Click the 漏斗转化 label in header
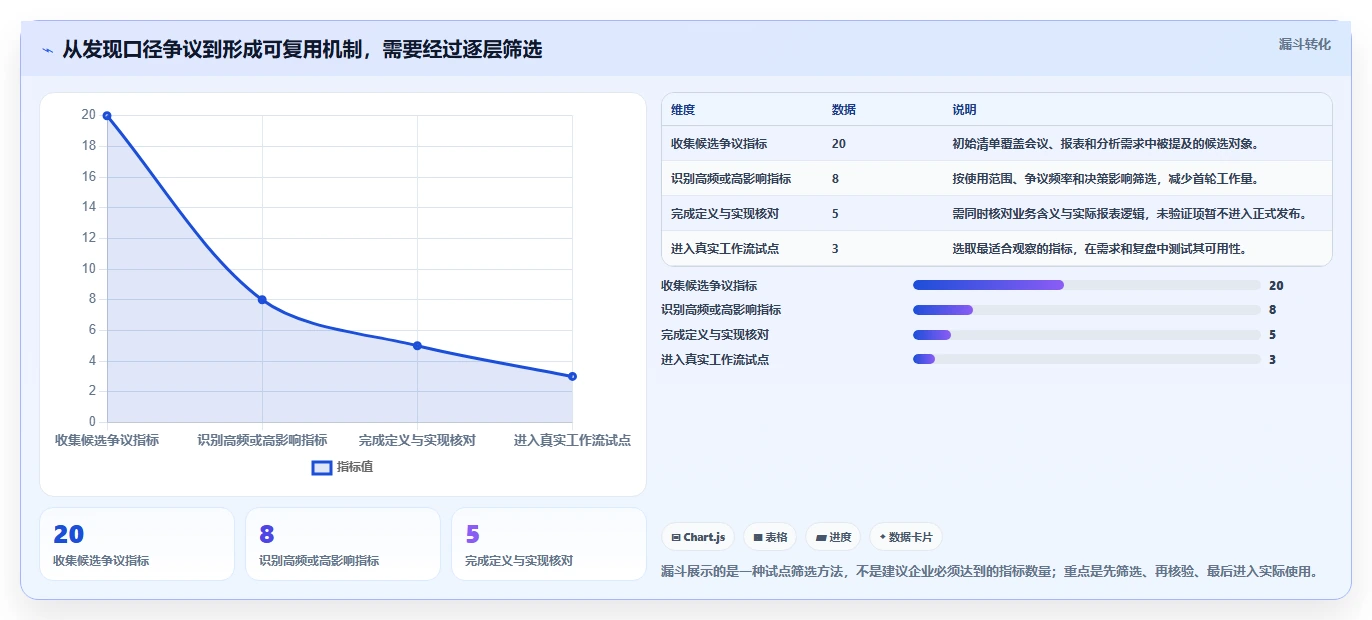The image size is (1372, 620). tap(1305, 44)
